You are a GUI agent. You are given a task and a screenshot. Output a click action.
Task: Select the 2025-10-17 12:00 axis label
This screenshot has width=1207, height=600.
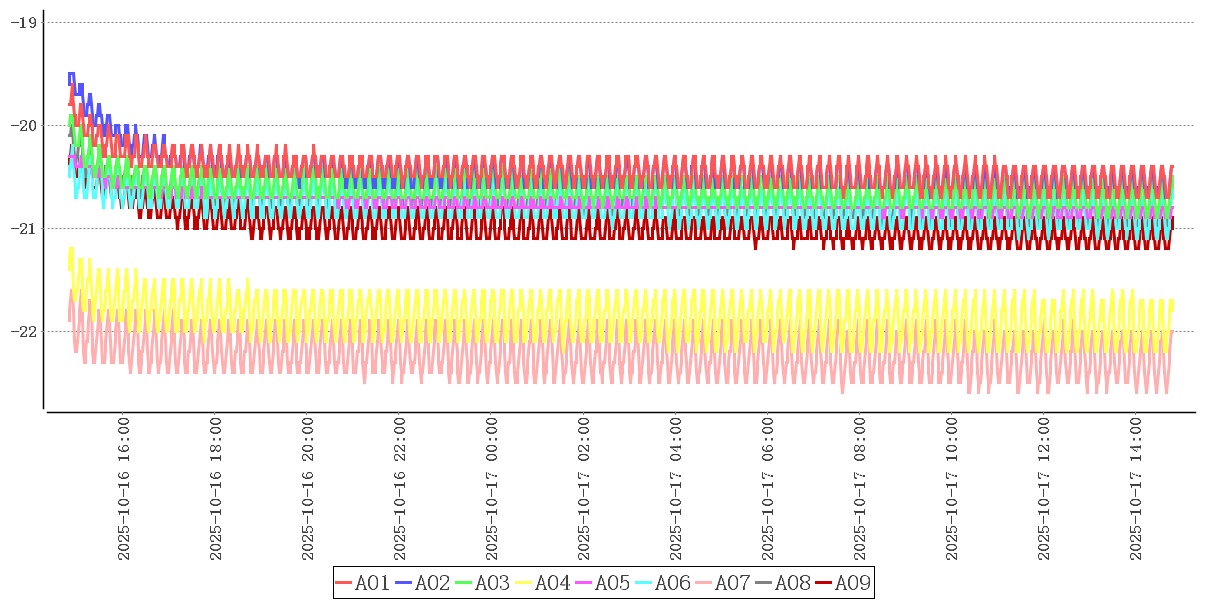coord(1045,490)
